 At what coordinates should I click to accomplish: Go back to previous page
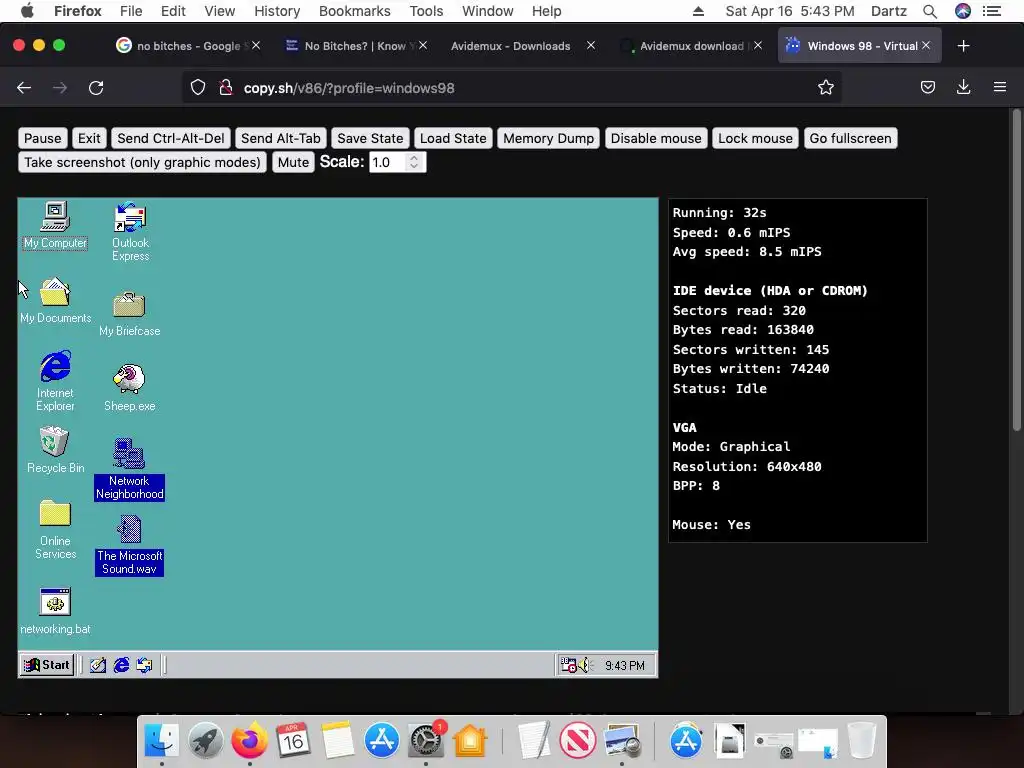coord(24,88)
